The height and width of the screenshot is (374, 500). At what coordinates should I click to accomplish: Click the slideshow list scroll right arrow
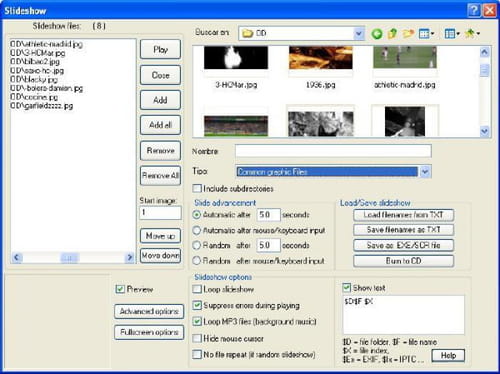pyautogui.click(x=130, y=257)
